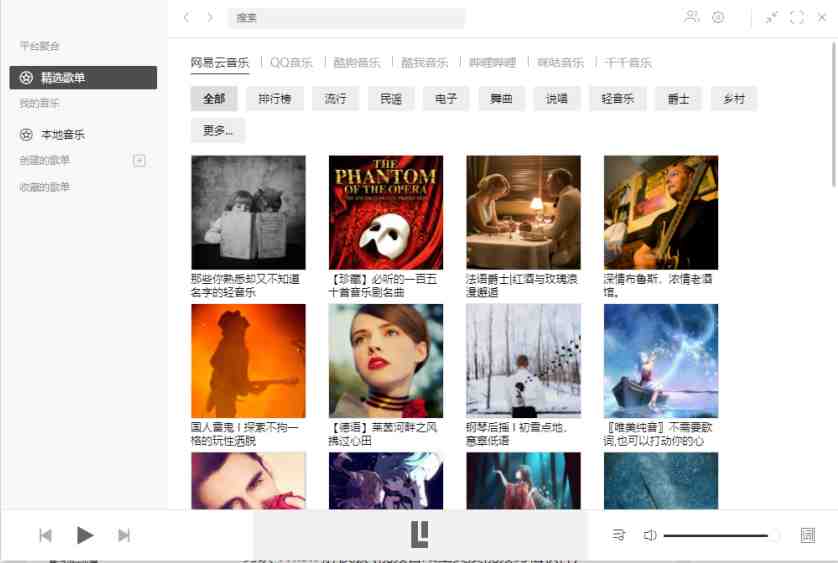Viewport: 838px width, 563px height.
Task: Open the dark purple anime playlist cover
Action: pos(386,481)
